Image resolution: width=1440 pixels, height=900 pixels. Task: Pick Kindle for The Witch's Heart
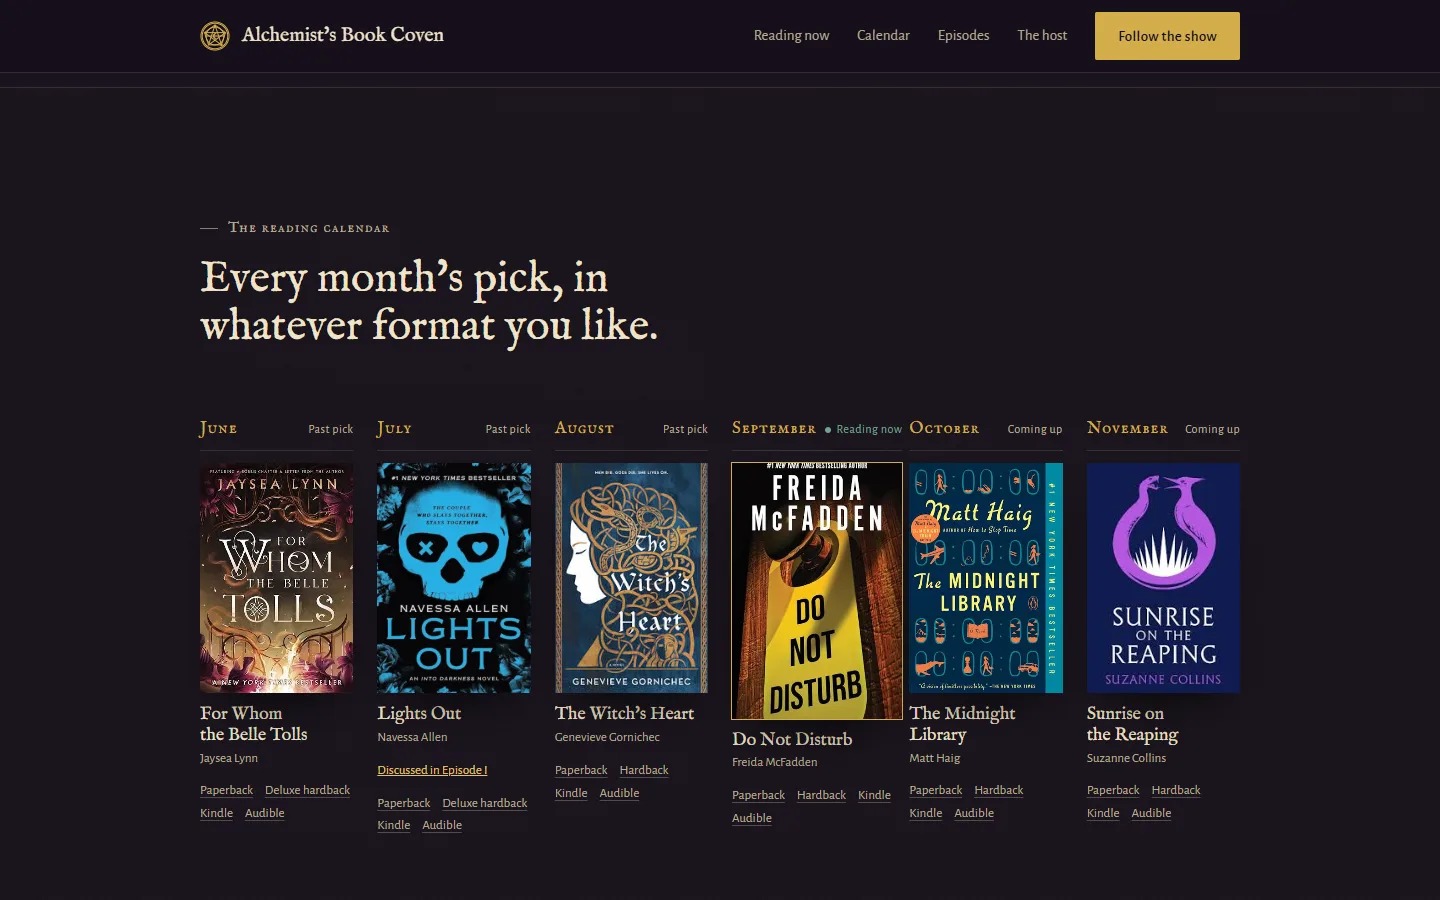(x=571, y=793)
